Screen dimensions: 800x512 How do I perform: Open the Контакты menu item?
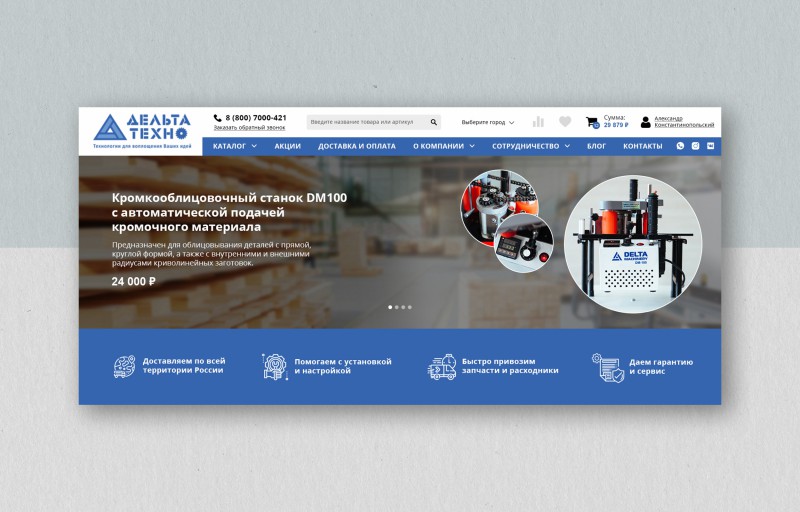[642, 146]
